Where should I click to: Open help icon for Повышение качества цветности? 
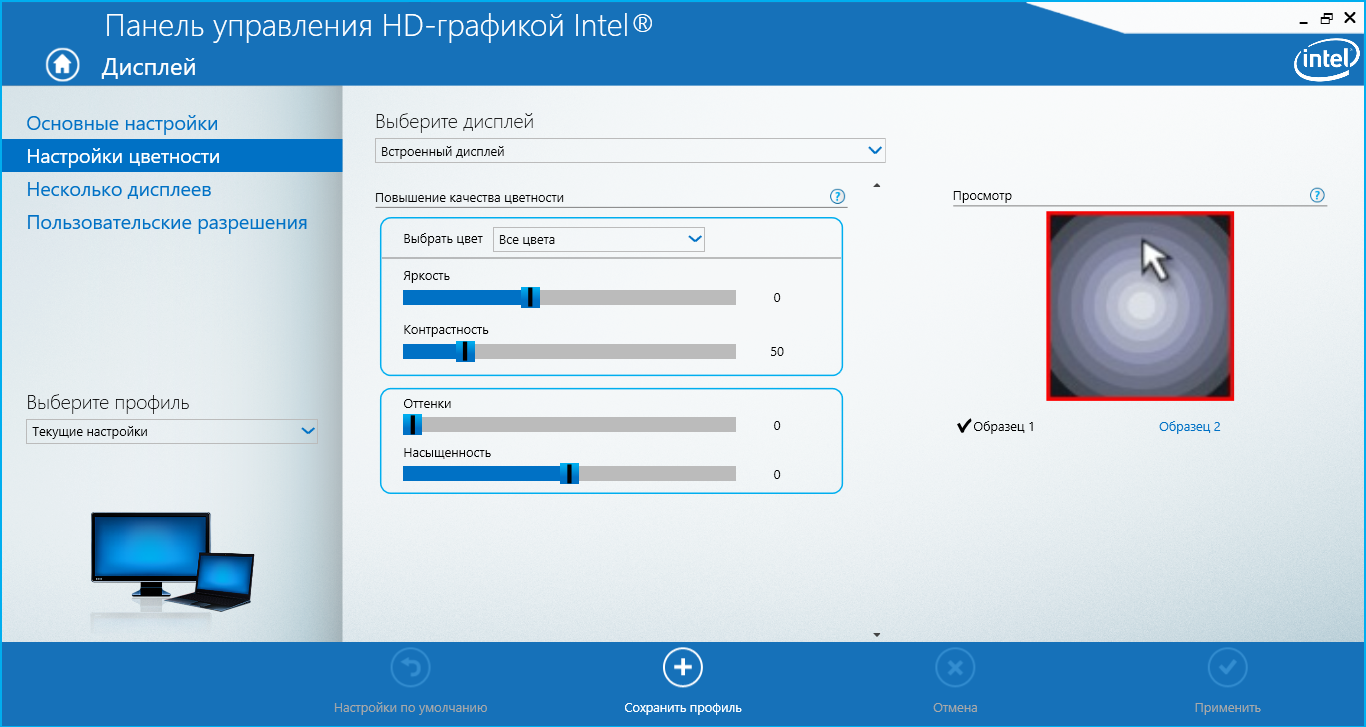[838, 196]
